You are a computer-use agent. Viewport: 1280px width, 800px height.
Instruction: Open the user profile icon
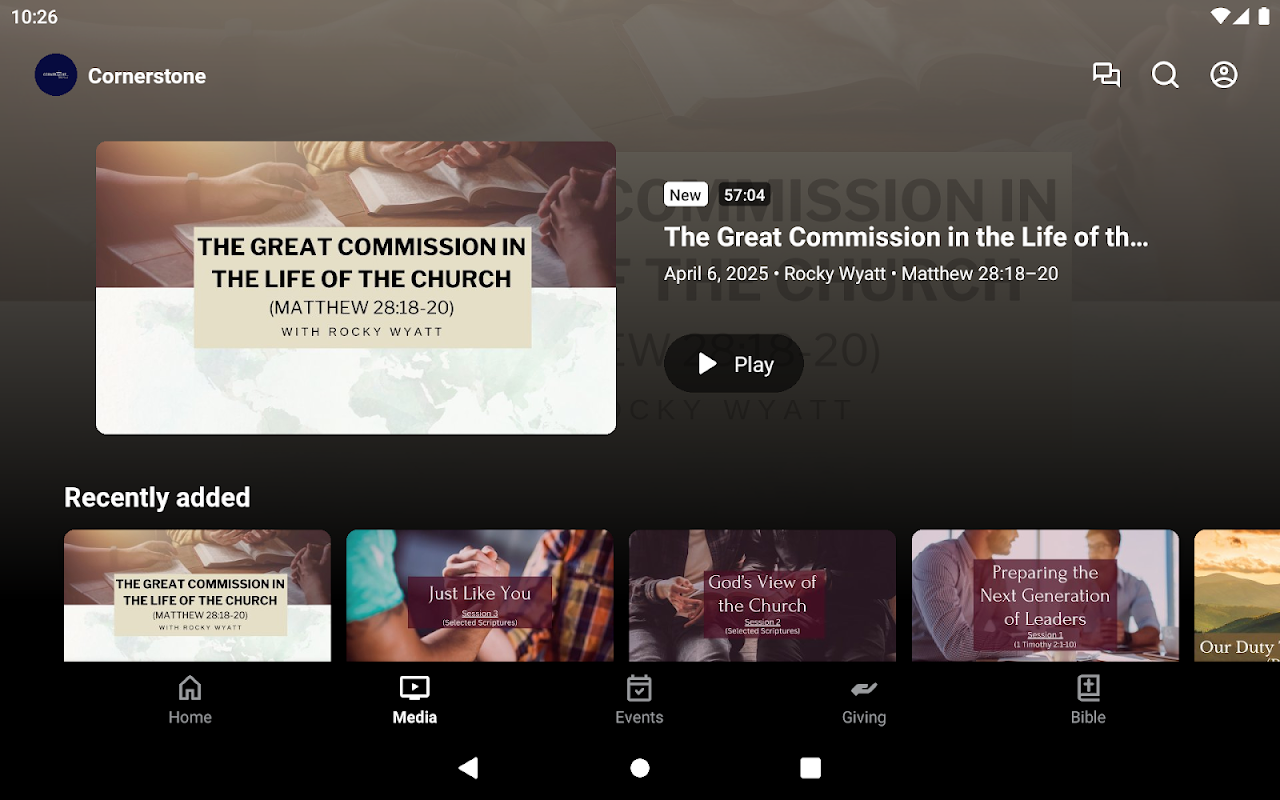pos(1224,75)
